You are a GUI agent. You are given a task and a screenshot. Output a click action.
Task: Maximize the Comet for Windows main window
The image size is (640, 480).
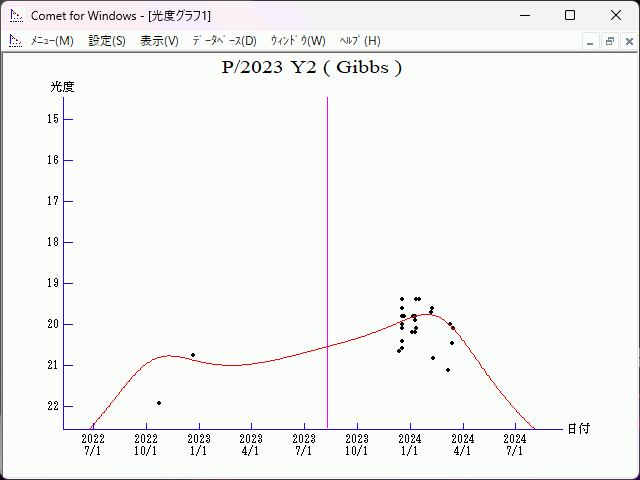[x=570, y=15]
